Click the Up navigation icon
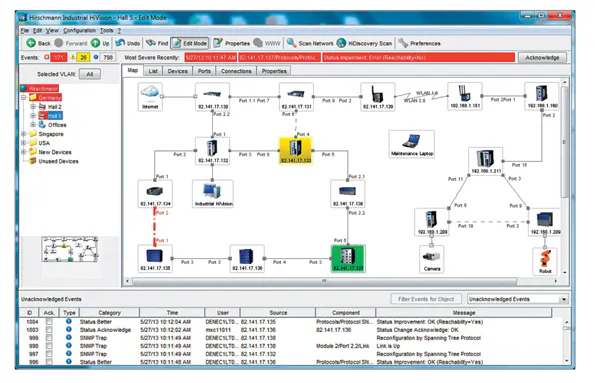This screenshot has height=383, width=595. (96, 43)
